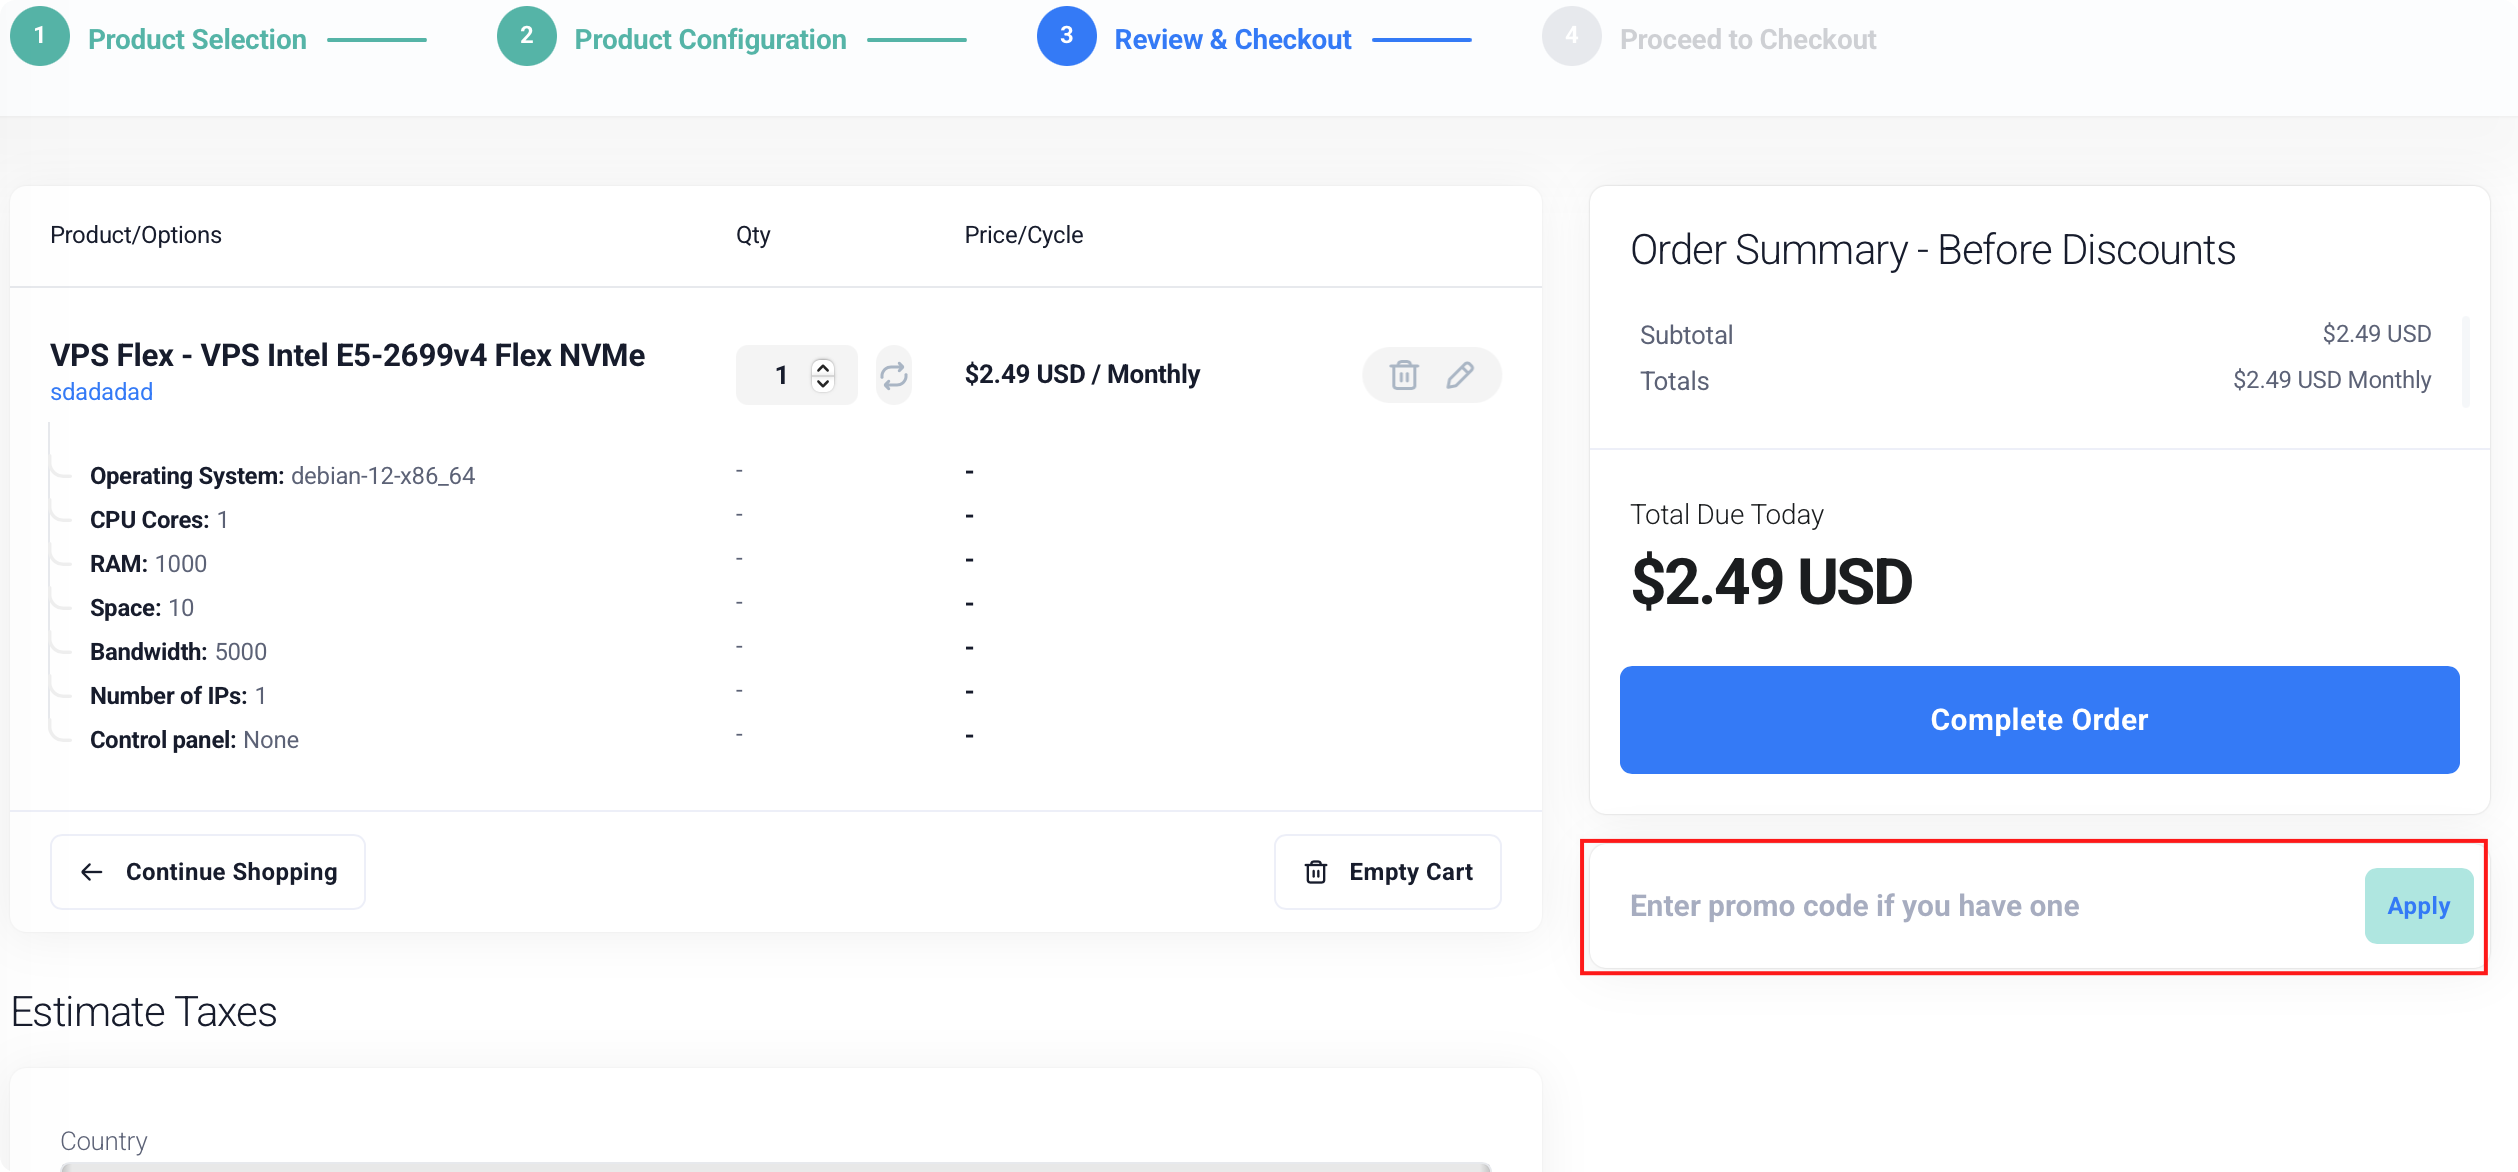Click the trash icon to remove VPS Flex
This screenshot has width=2518, height=1172.
pos(1404,375)
